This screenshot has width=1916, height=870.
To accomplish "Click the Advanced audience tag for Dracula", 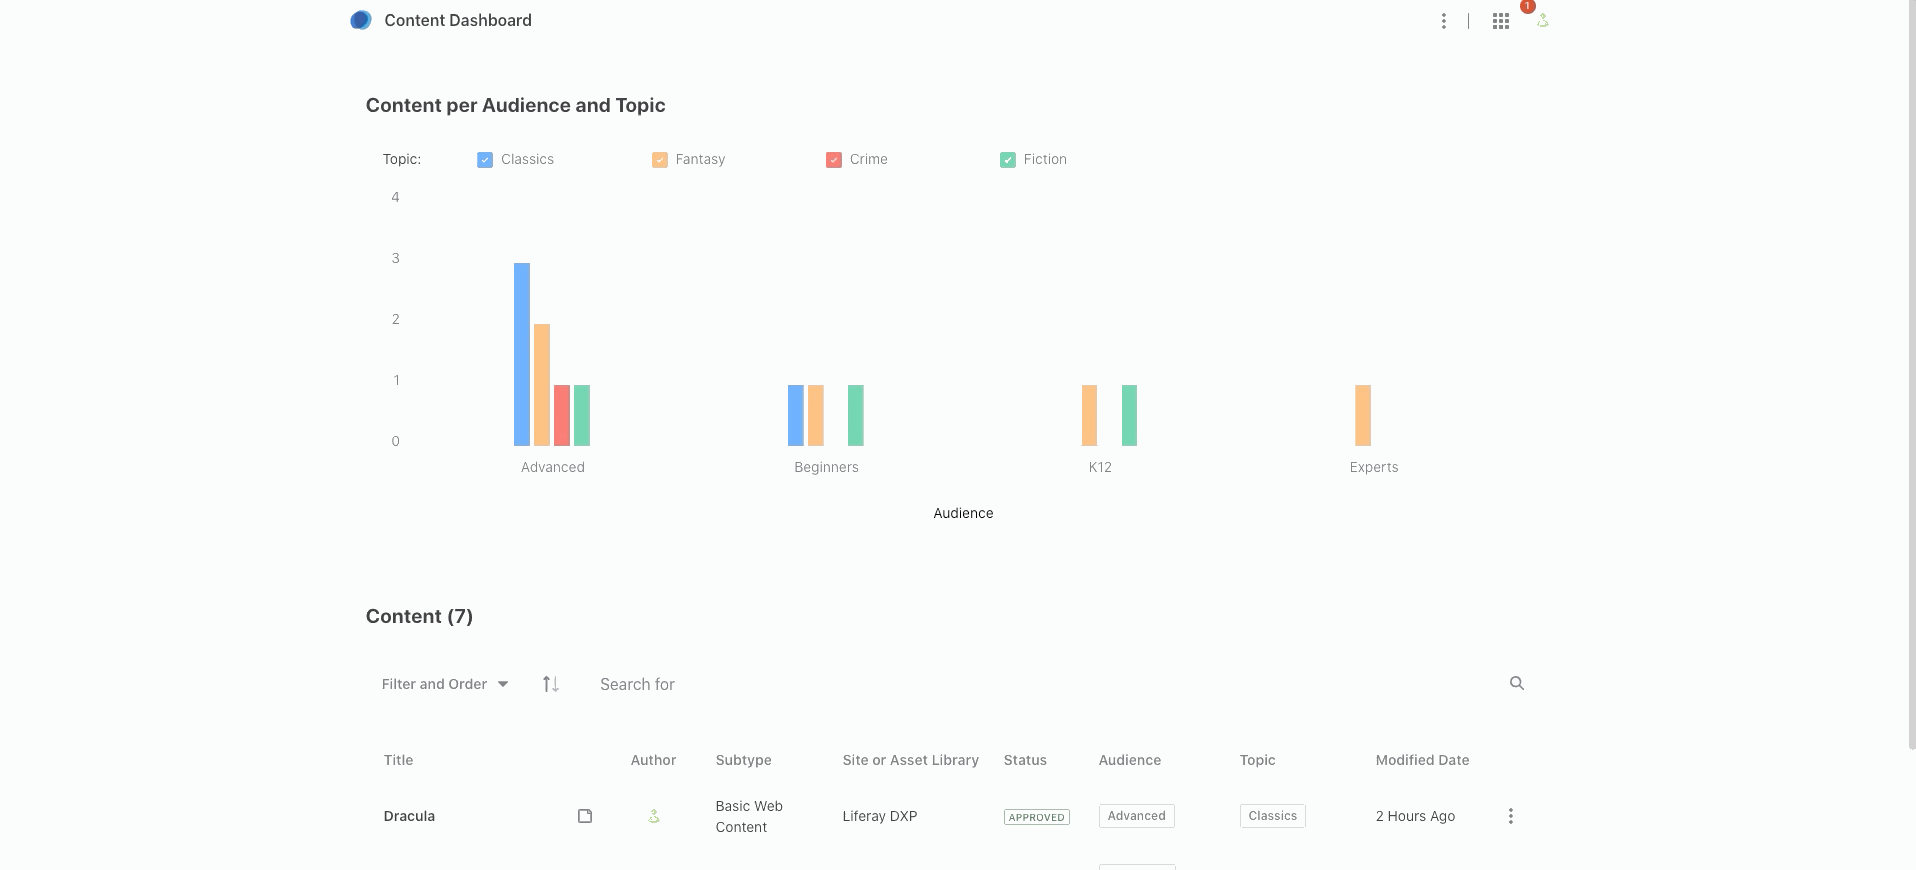I will tap(1136, 816).
